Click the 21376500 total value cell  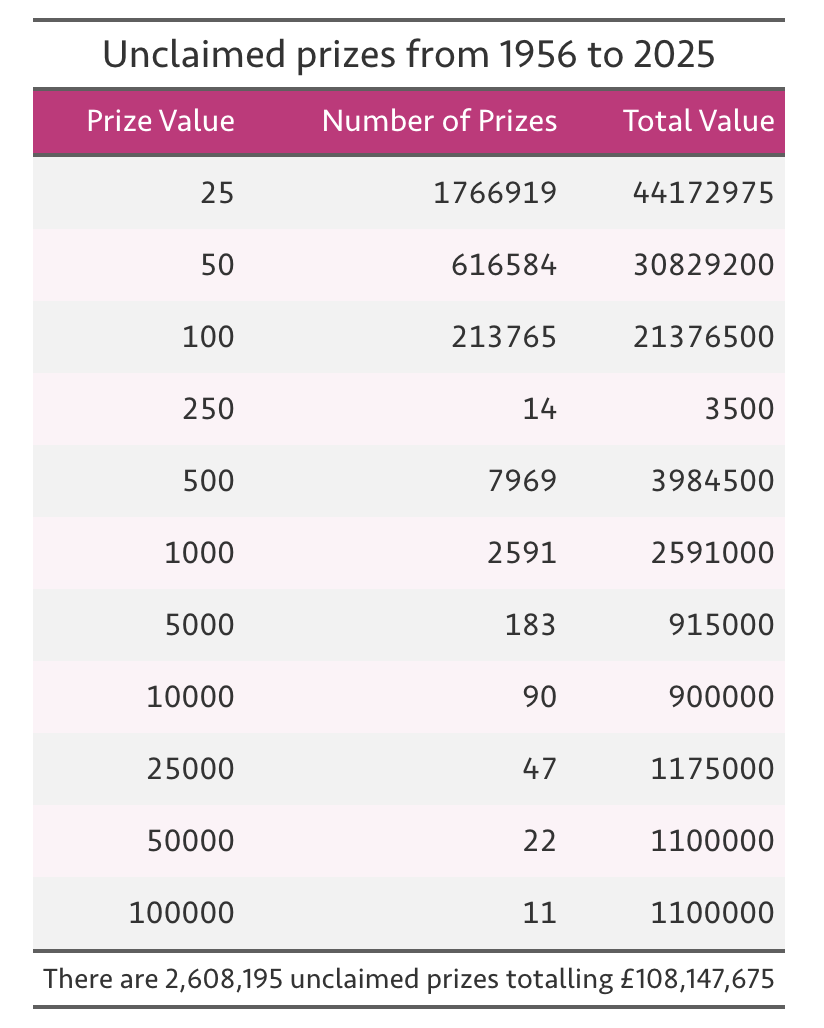pos(703,337)
